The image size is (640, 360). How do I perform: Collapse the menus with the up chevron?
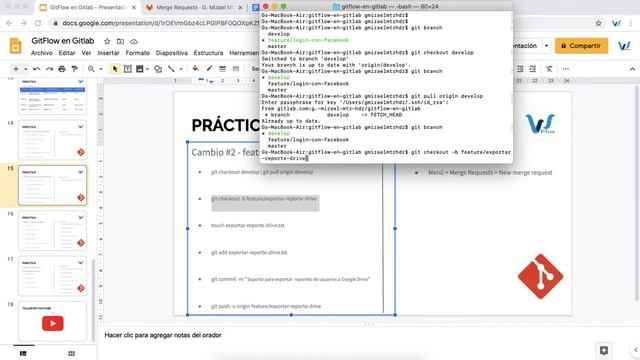632,69
